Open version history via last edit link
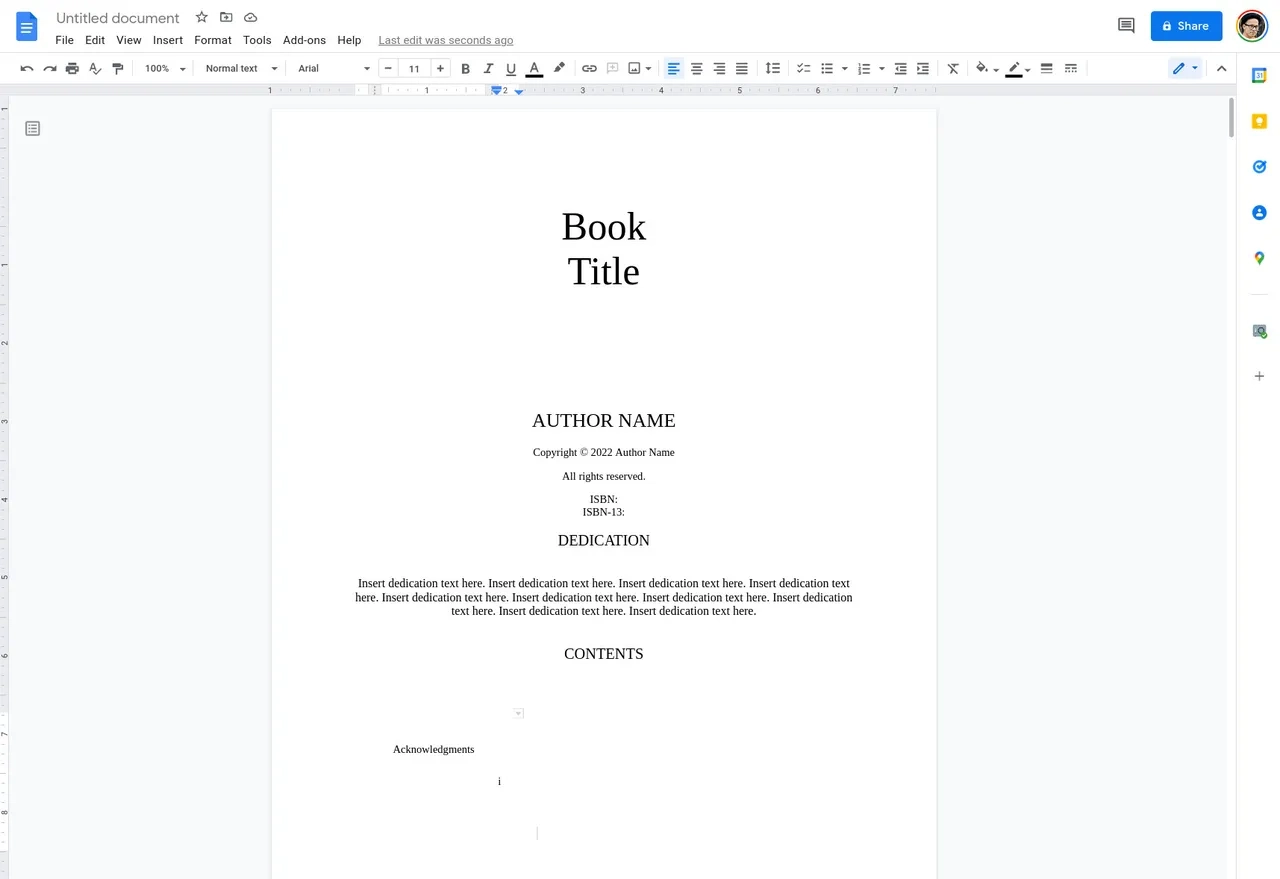This screenshot has width=1280, height=879. click(445, 40)
